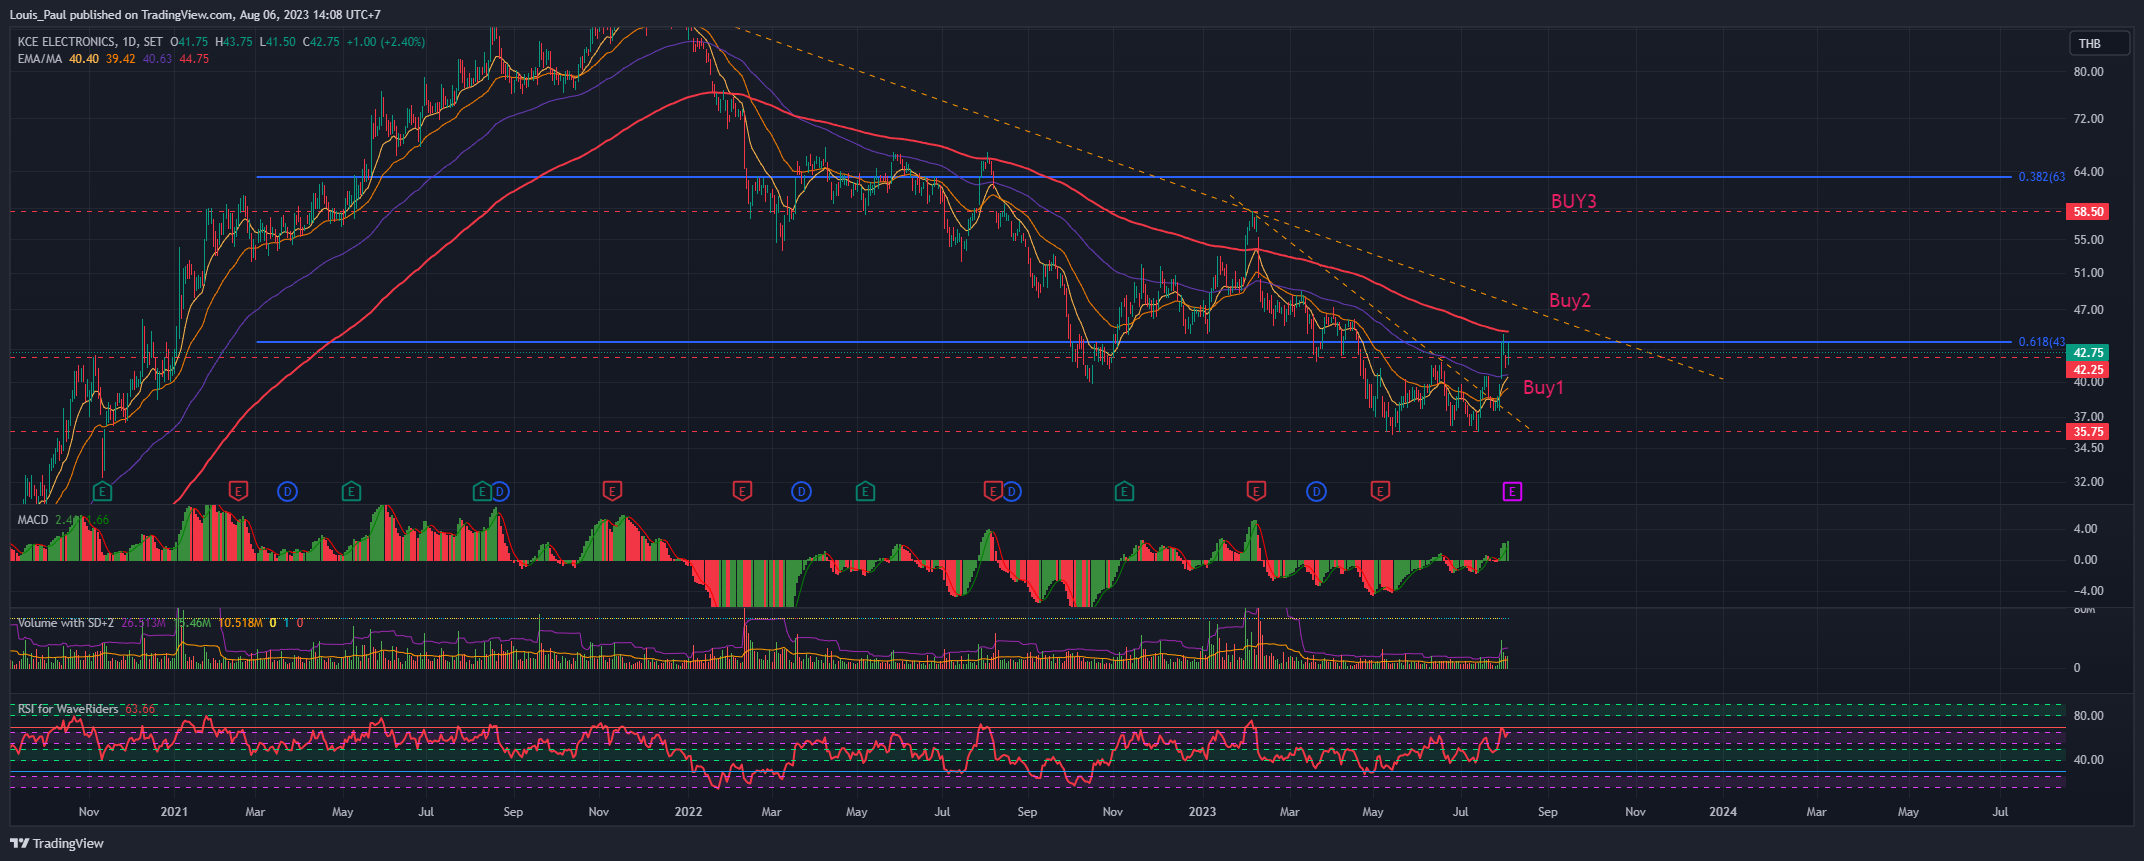Viewport: 2144px width, 861px height.
Task: Select the MACD indicator label
Action: point(33,520)
